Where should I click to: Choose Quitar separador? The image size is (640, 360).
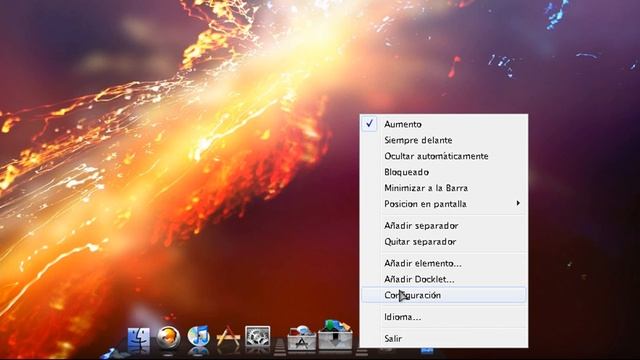click(x=444, y=241)
